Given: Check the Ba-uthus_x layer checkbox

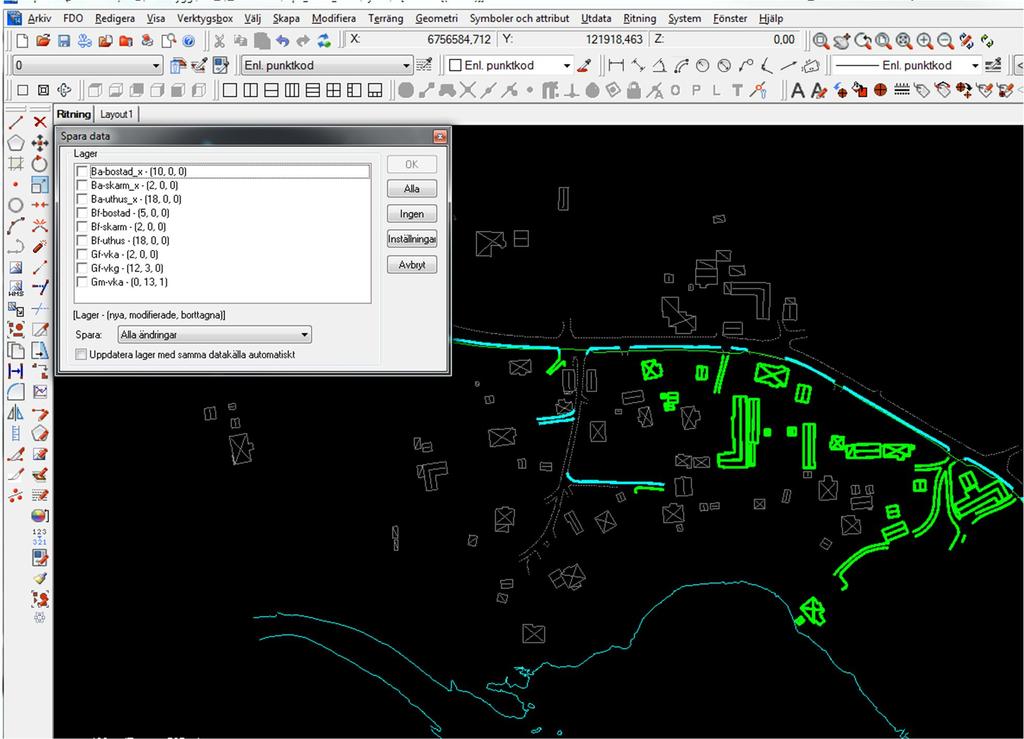Looking at the screenshot, I should [82, 199].
